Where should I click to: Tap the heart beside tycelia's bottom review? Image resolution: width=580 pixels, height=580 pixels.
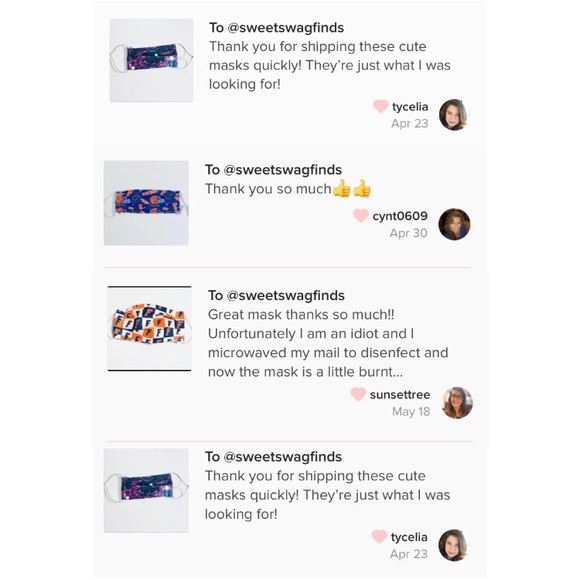pyautogui.click(x=379, y=536)
